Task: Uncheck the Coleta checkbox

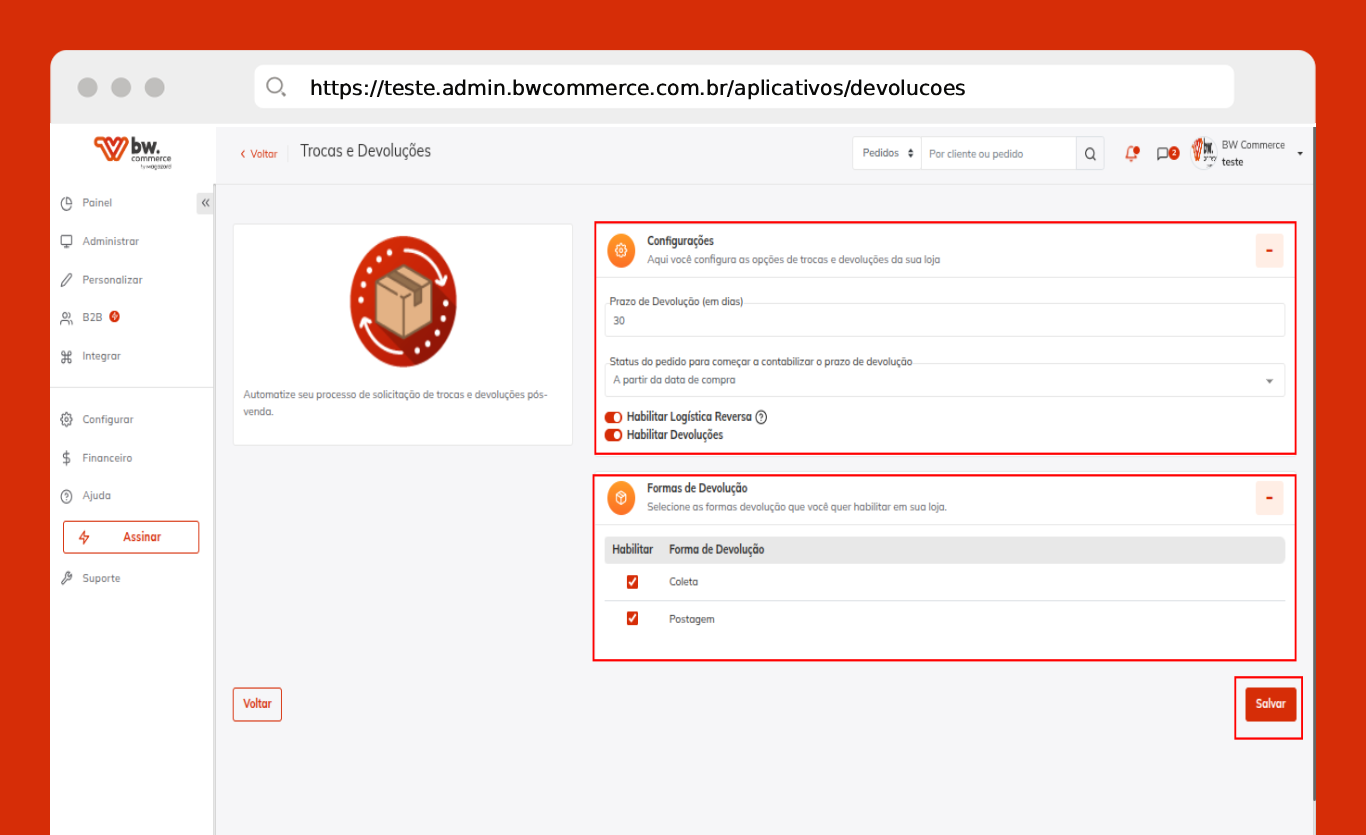Action: 632,581
